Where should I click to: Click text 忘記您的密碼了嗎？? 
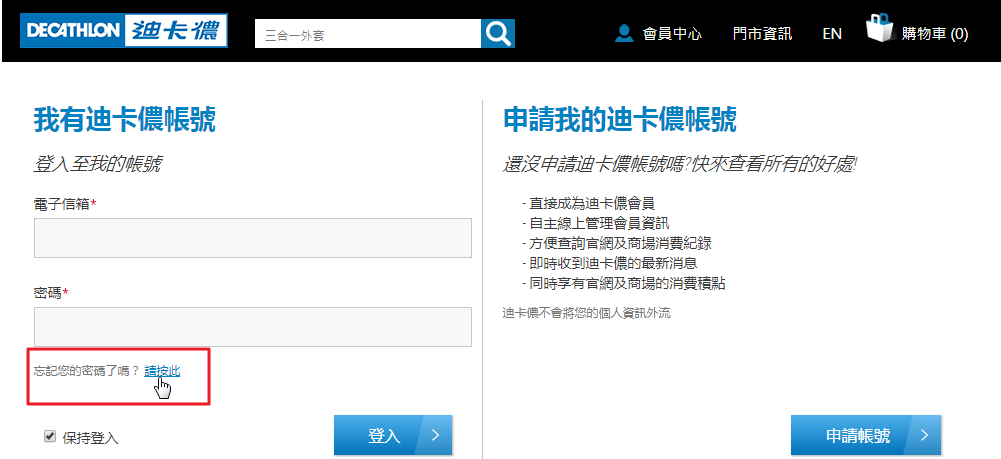click(x=86, y=371)
